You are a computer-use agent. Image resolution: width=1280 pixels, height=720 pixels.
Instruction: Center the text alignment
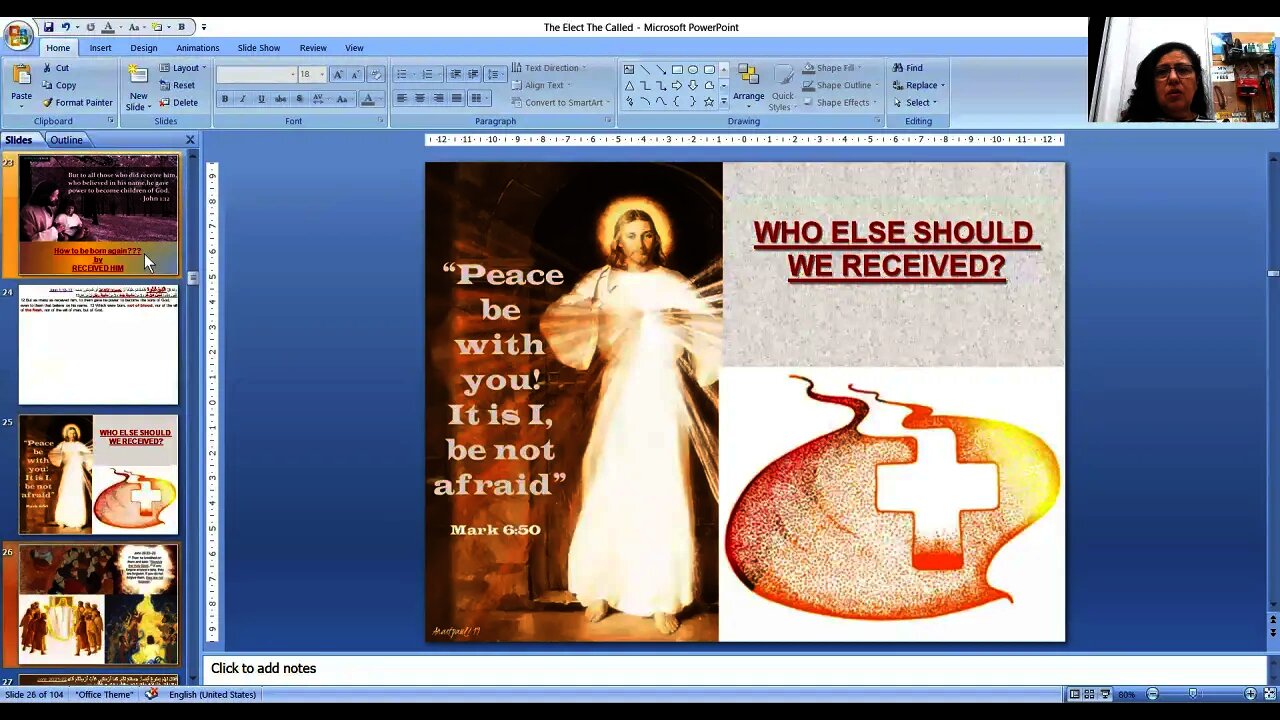(x=420, y=98)
